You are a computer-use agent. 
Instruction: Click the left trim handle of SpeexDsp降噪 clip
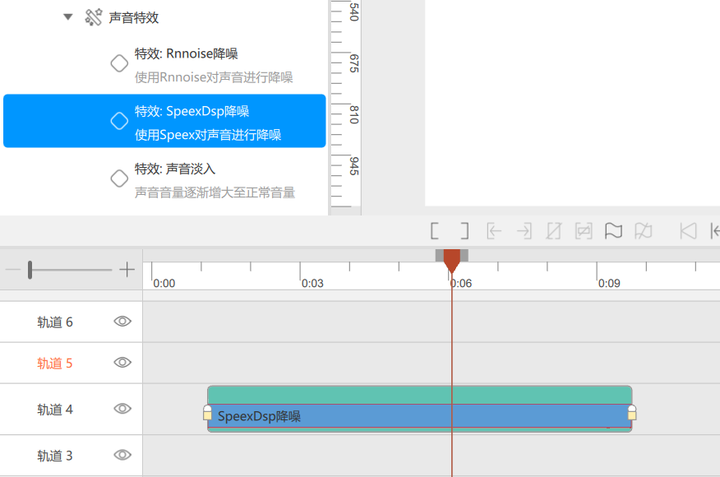(x=208, y=413)
